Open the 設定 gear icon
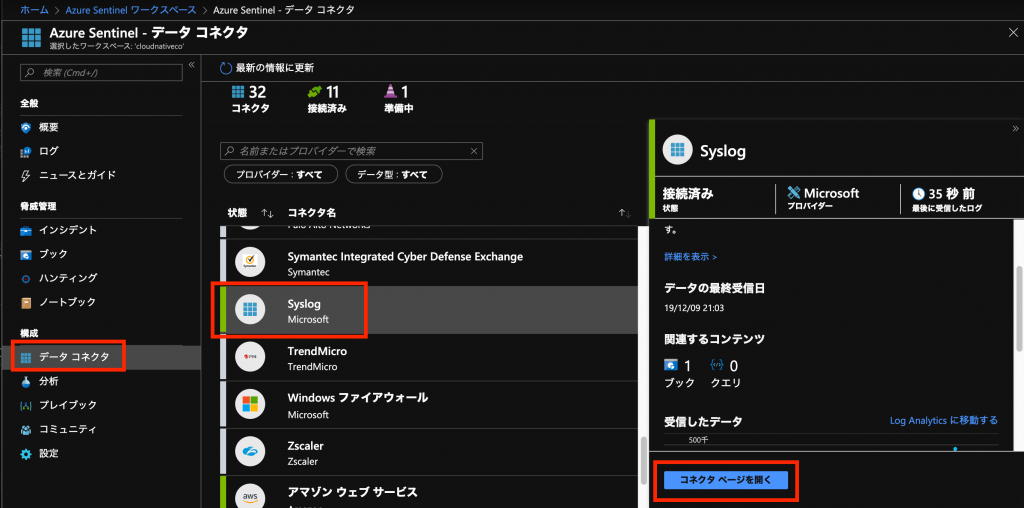1024x508 pixels. tap(26, 454)
